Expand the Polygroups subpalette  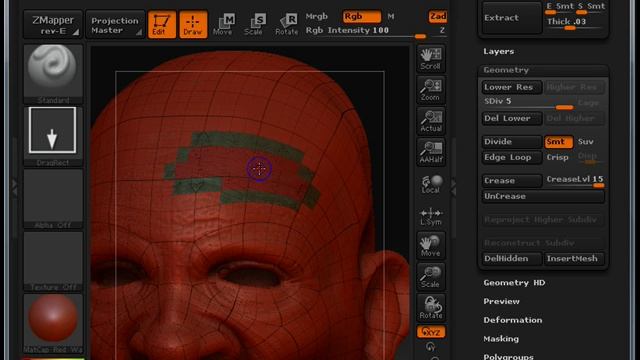[x=509, y=356]
